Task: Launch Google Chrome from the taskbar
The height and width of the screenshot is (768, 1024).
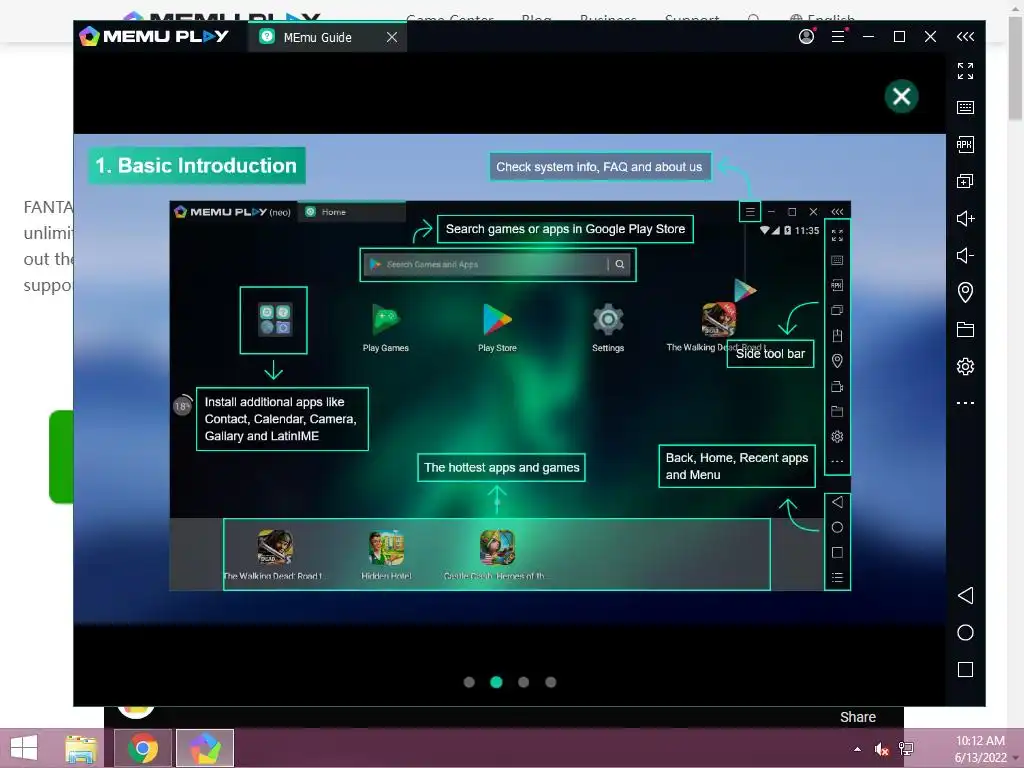Action: coord(142,748)
